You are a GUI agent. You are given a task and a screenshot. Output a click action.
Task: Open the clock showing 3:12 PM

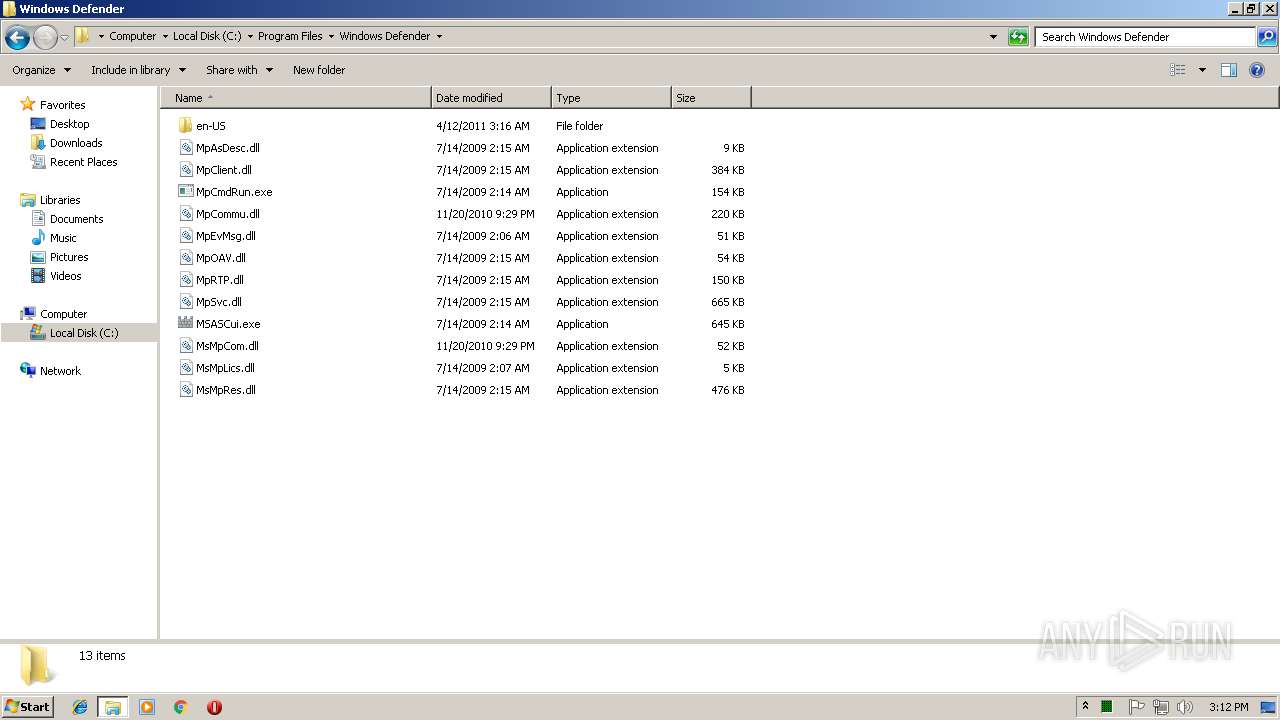click(1228, 707)
